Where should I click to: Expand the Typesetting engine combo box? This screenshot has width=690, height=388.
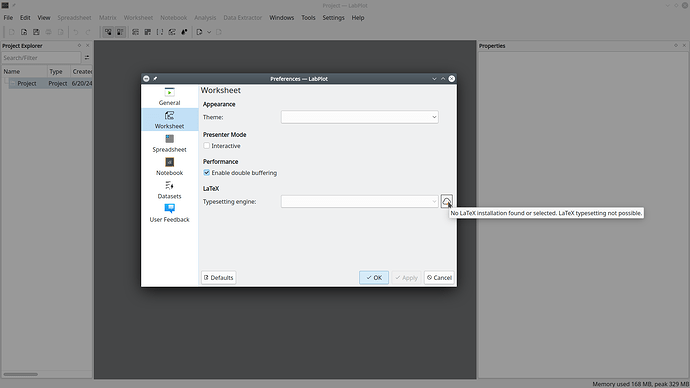point(360,201)
